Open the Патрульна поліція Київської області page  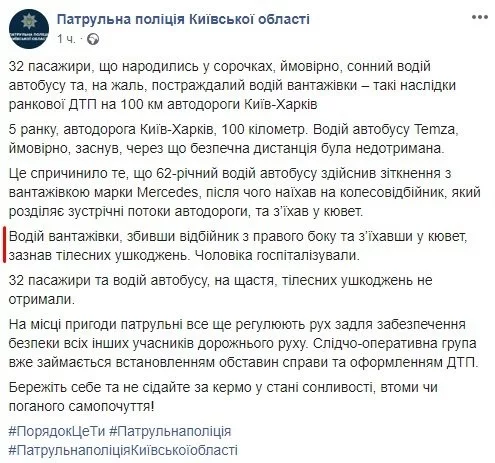point(183,19)
